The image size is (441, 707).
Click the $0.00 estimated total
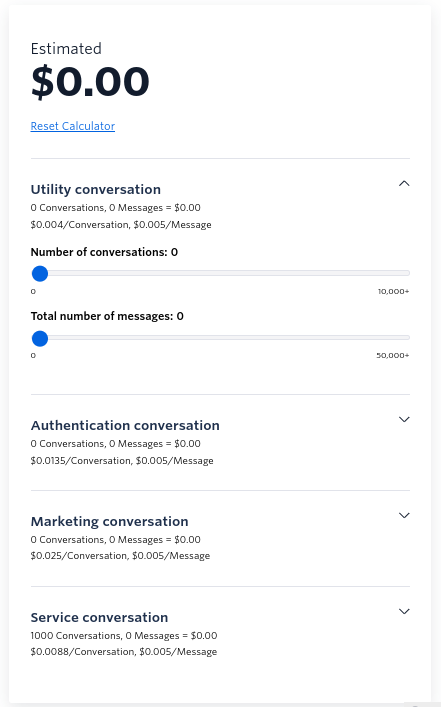[90, 82]
